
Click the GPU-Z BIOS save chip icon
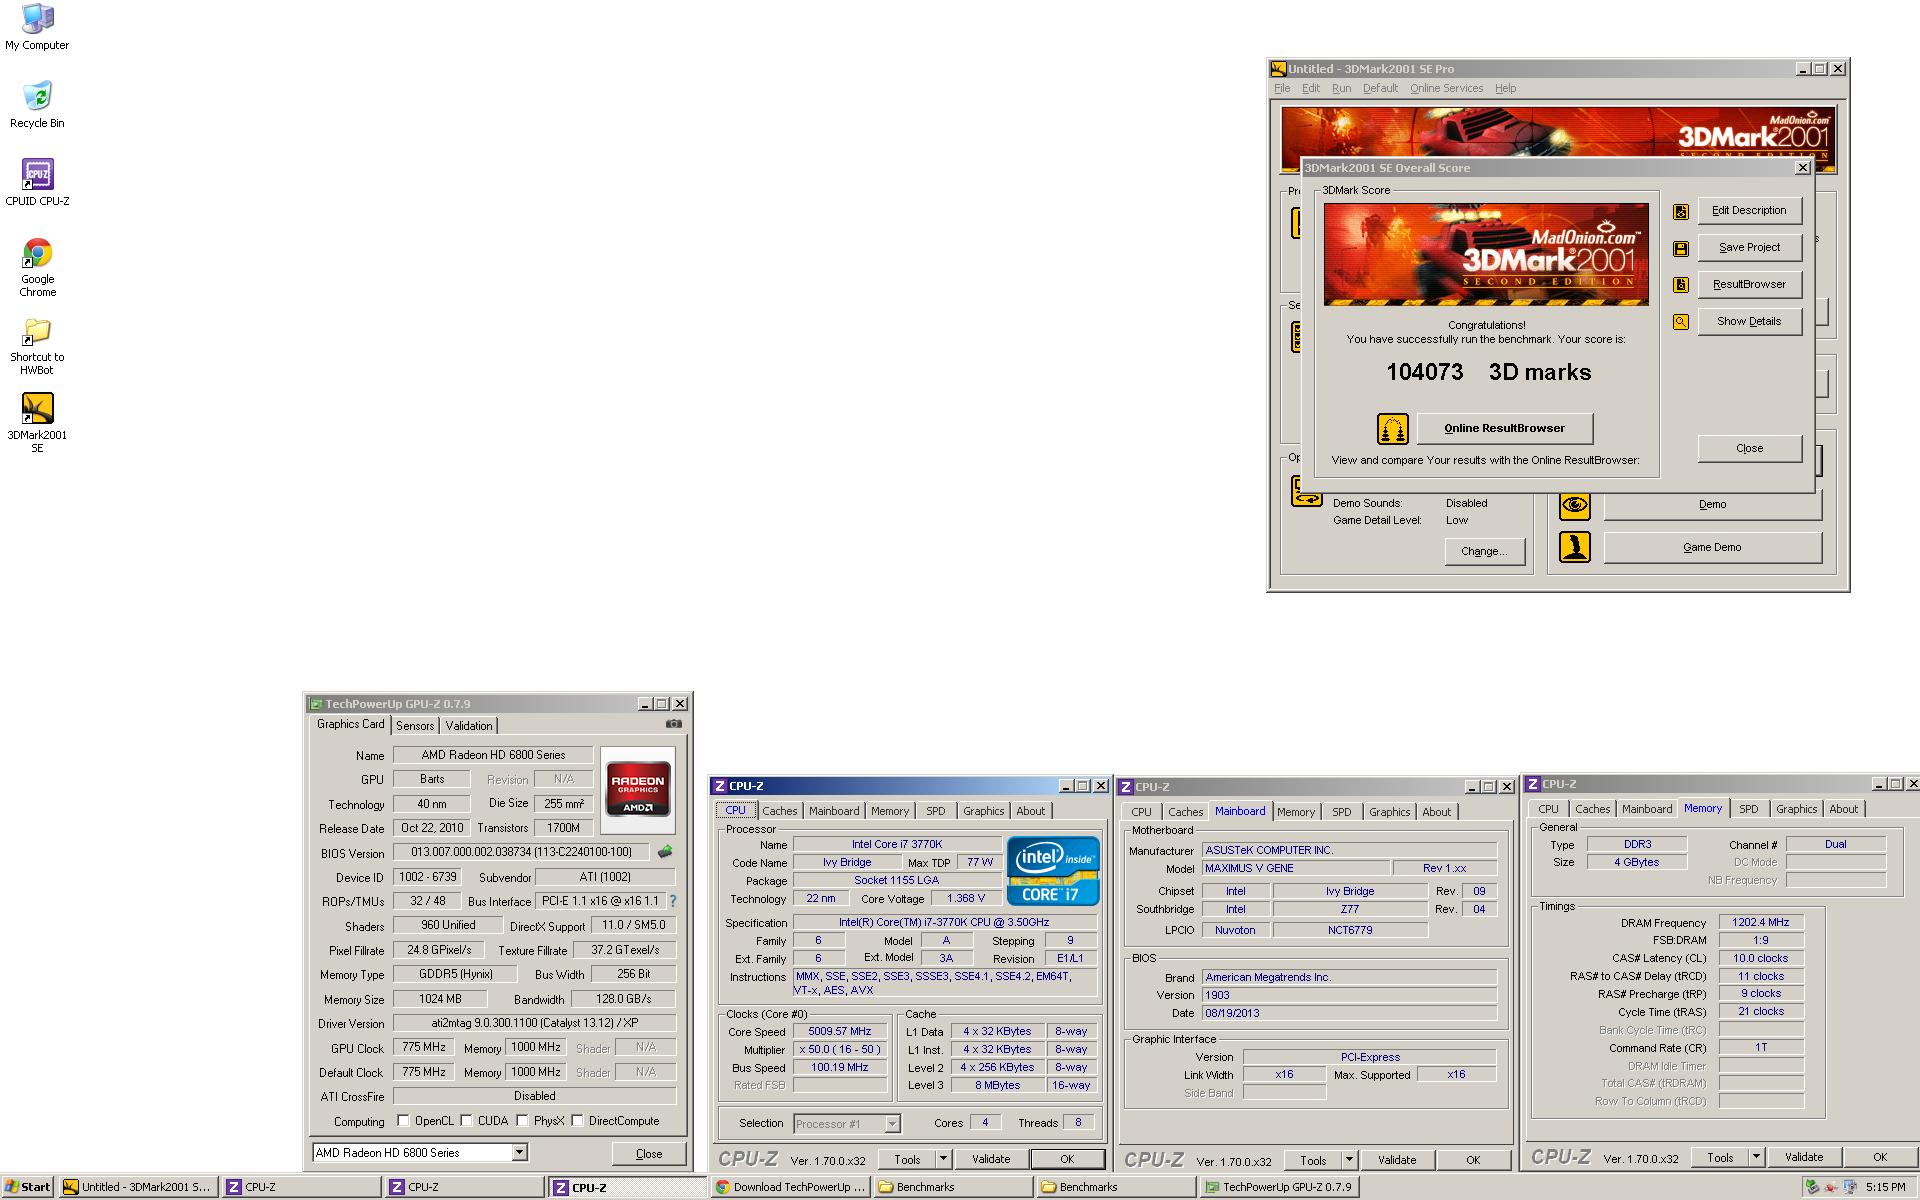coord(665,852)
